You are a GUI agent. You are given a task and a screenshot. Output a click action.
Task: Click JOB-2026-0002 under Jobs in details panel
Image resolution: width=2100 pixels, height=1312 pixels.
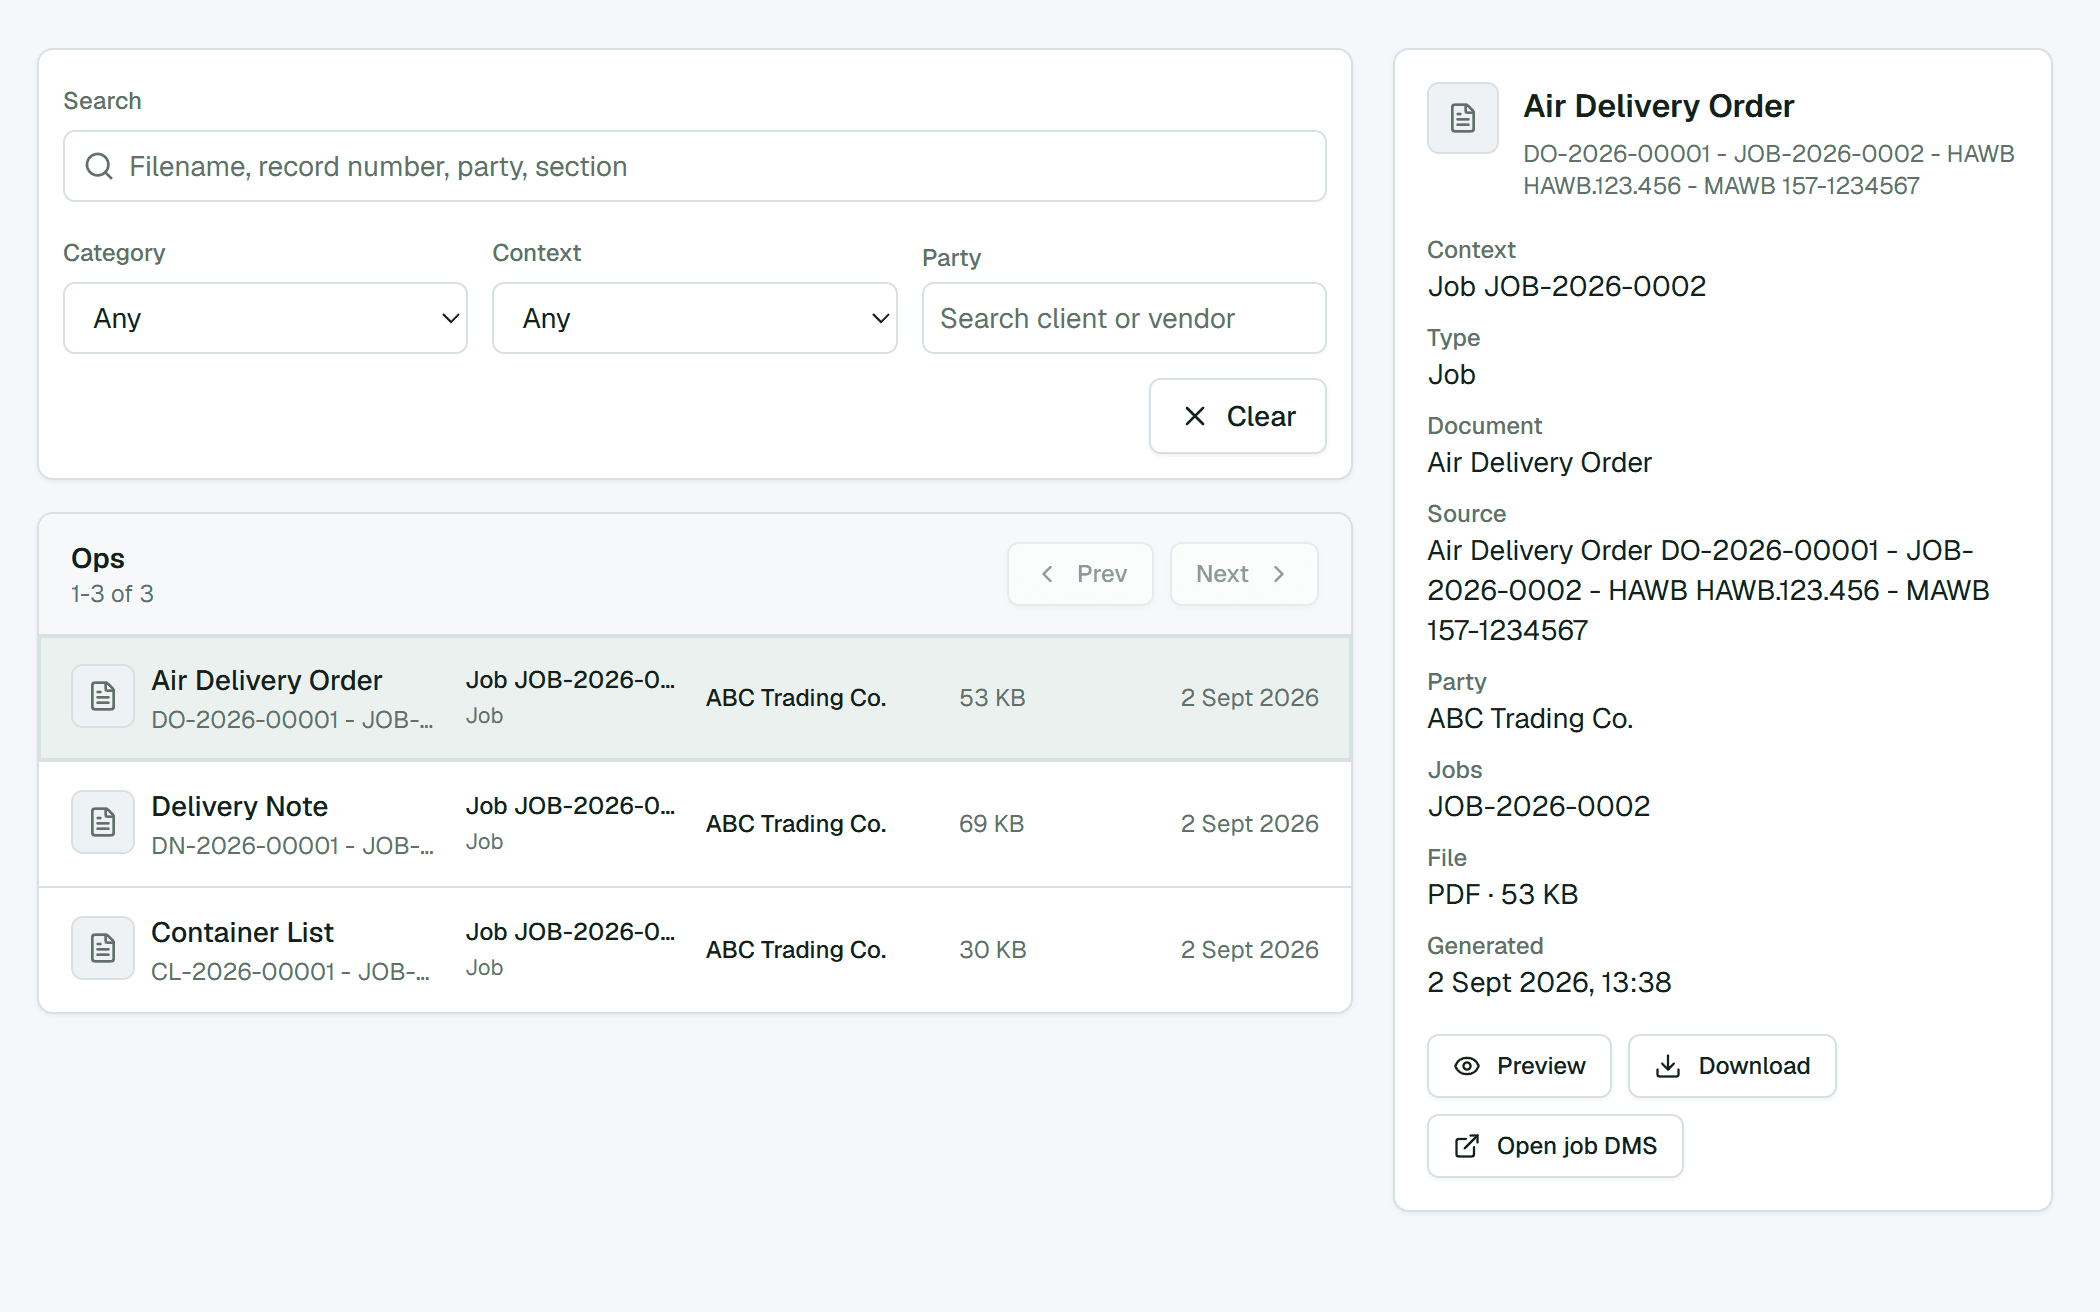coord(1539,806)
